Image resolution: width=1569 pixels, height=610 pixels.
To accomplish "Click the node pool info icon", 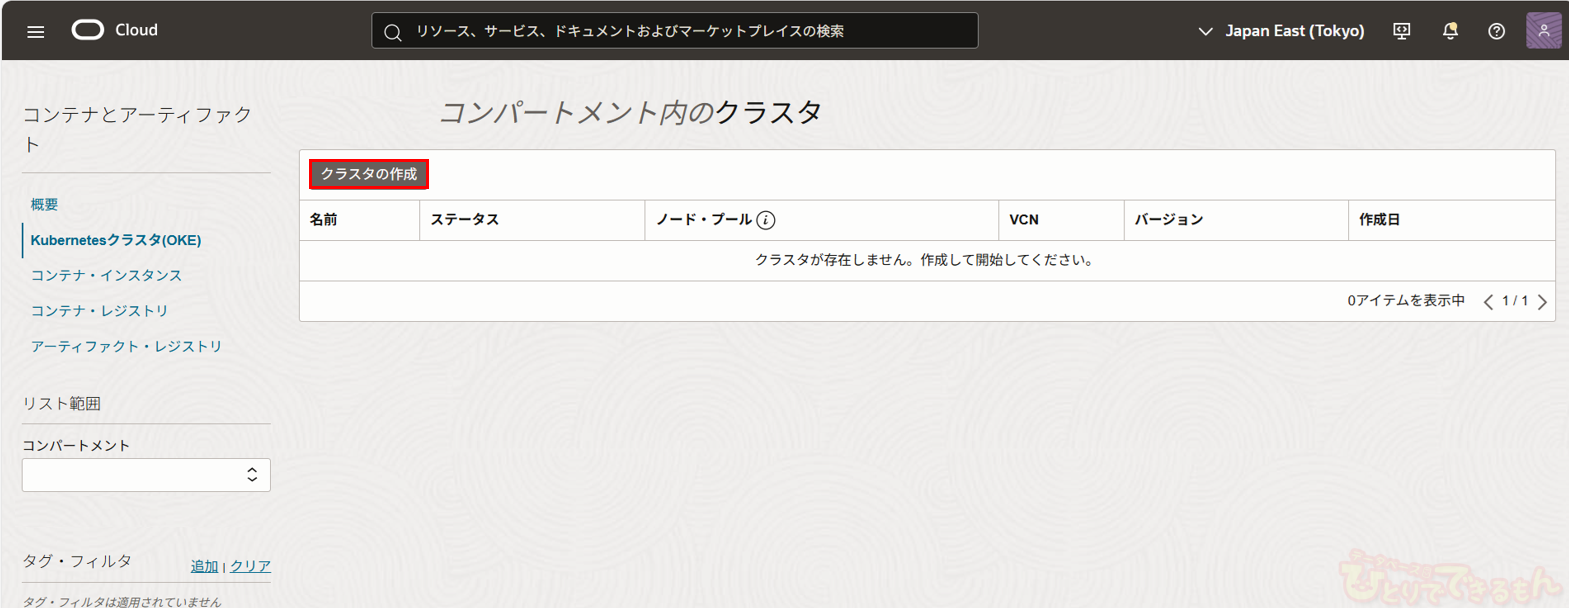I will coord(766,220).
